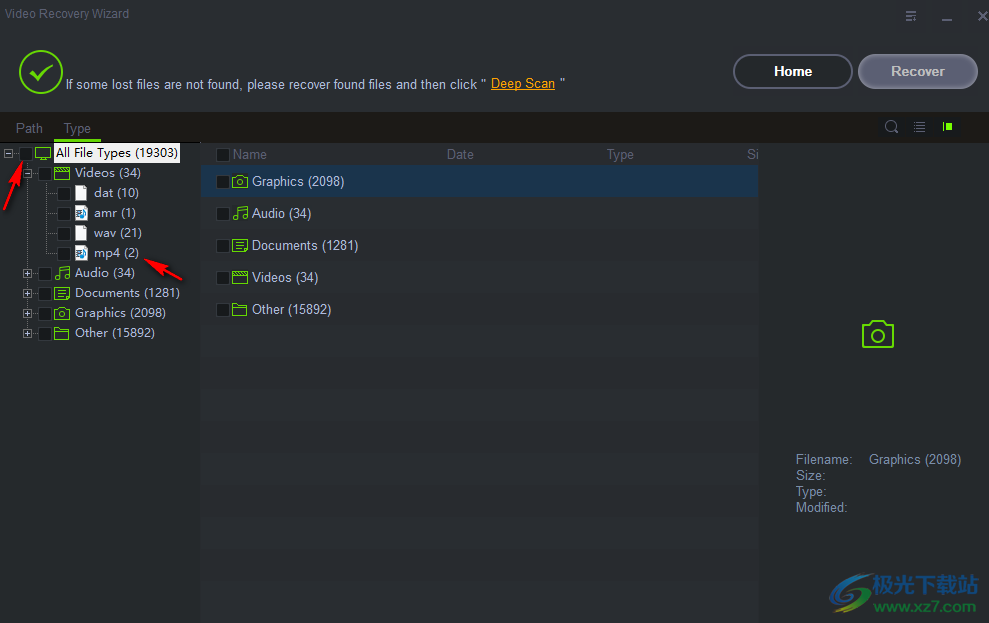Viewport: 989px width, 623px height.
Task: Collapse the Videos (34) tree node
Action: click(27, 173)
